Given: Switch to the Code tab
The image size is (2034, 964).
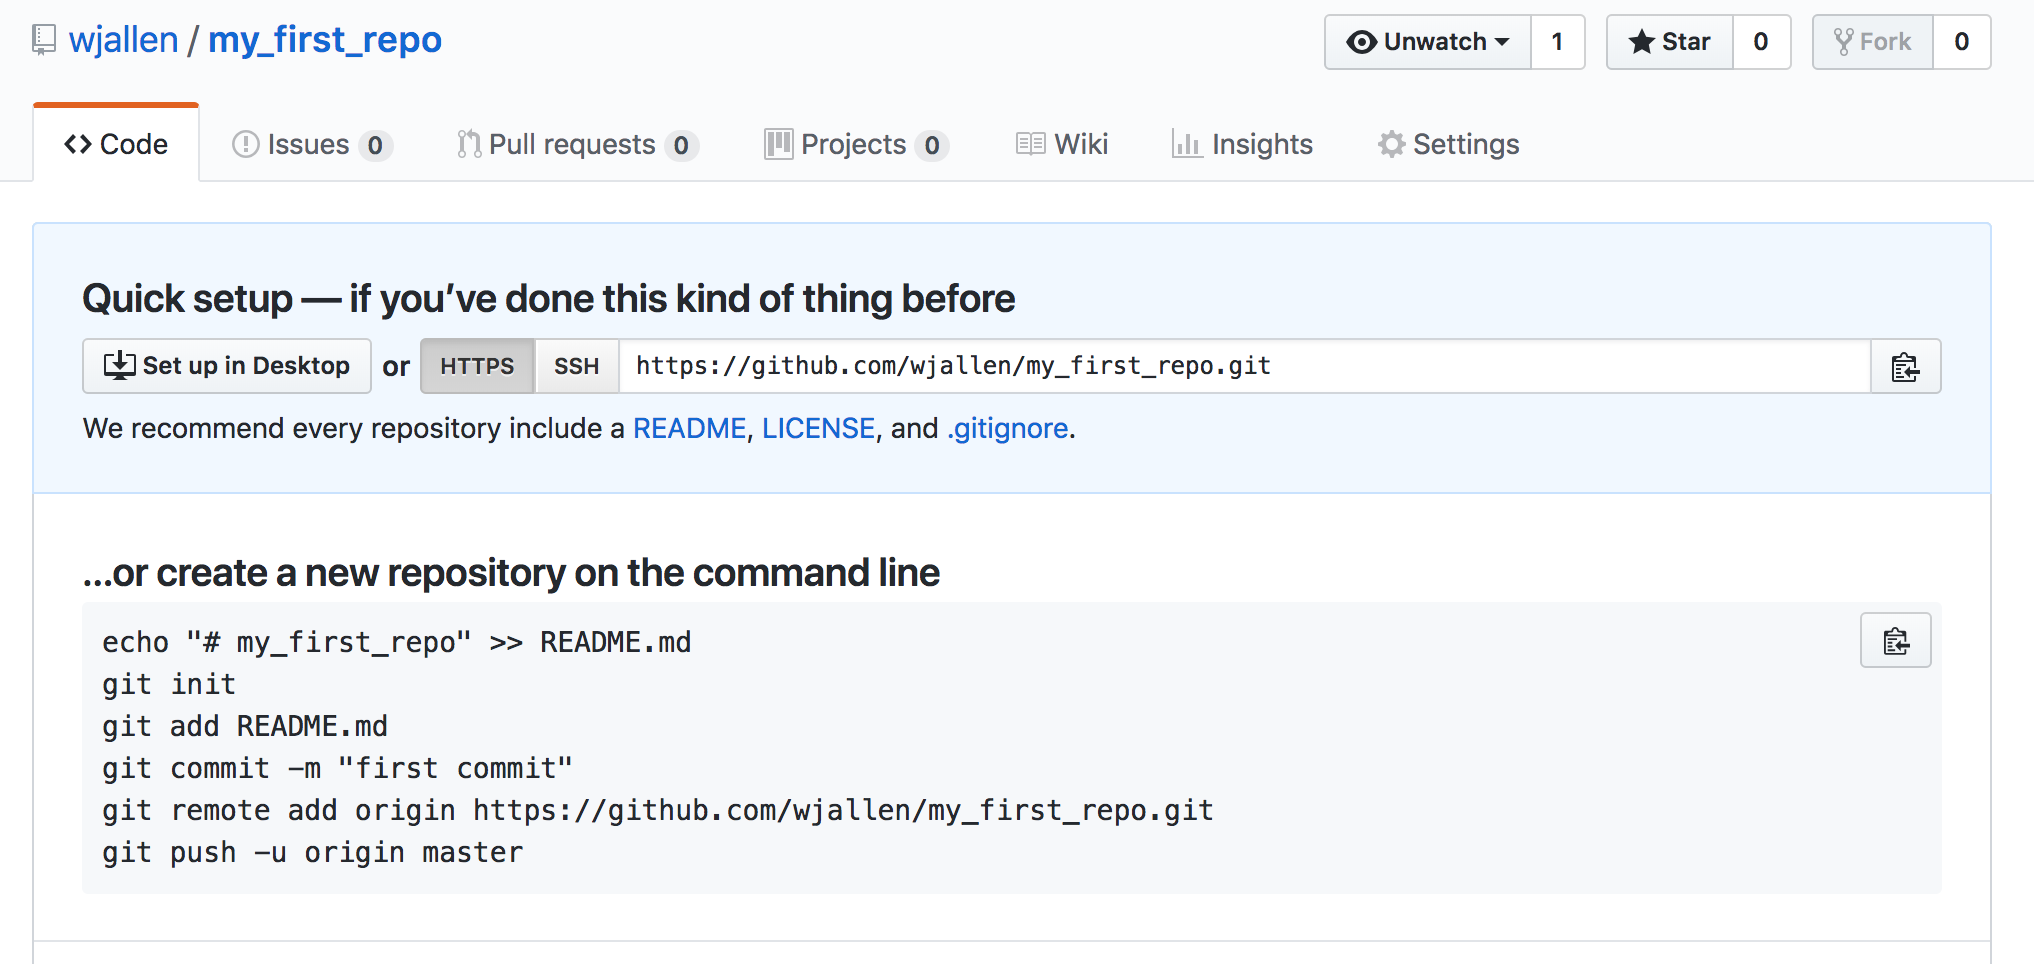Looking at the screenshot, I should (x=116, y=144).
